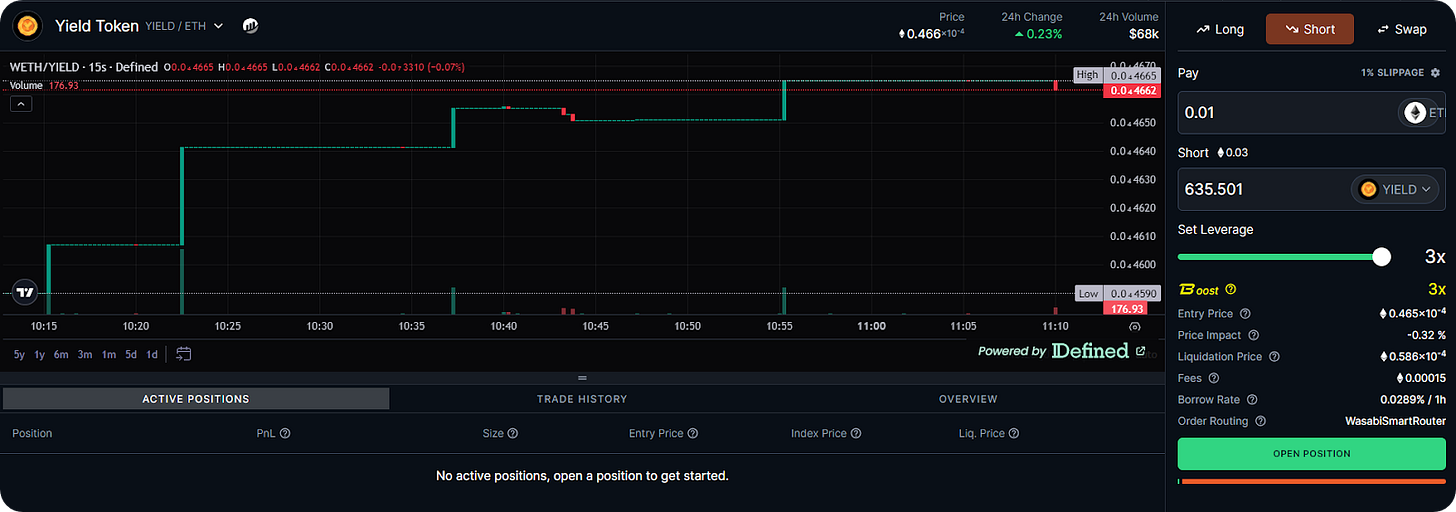Switch to Overview tab
Viewport: 1456px width, 512px height.
968,399
